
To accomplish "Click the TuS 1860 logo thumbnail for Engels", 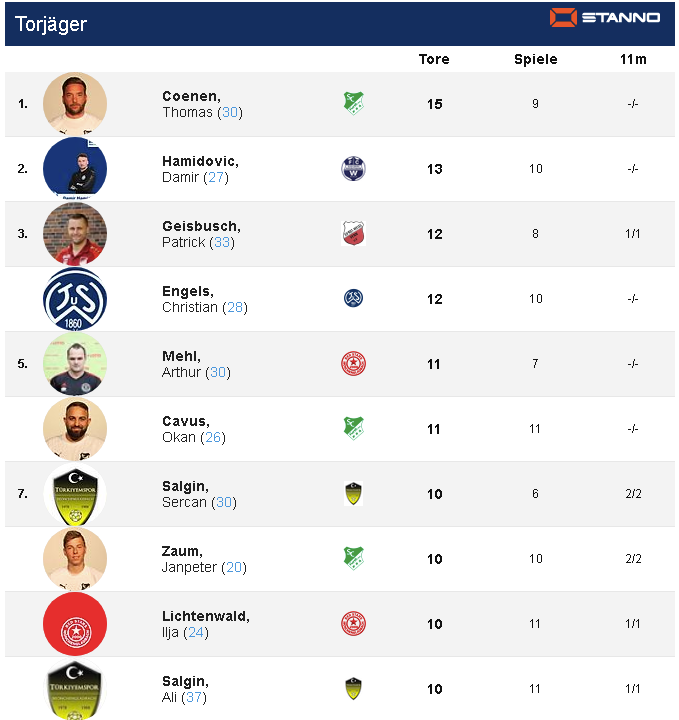I will pyautogui.click(x=75, y=298).
